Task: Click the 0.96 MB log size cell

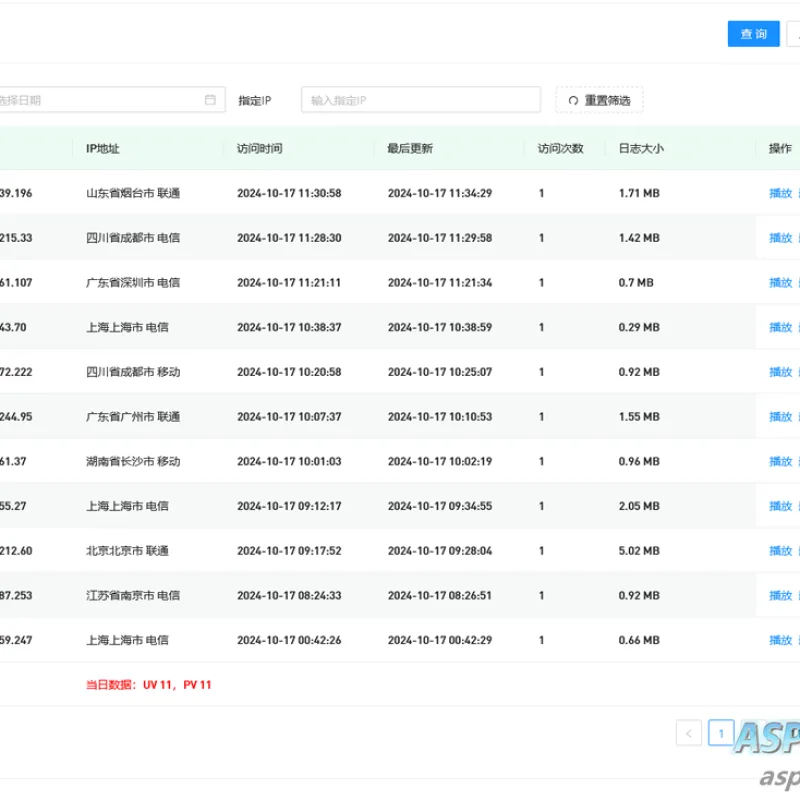Action: click(x=639, y=461)
